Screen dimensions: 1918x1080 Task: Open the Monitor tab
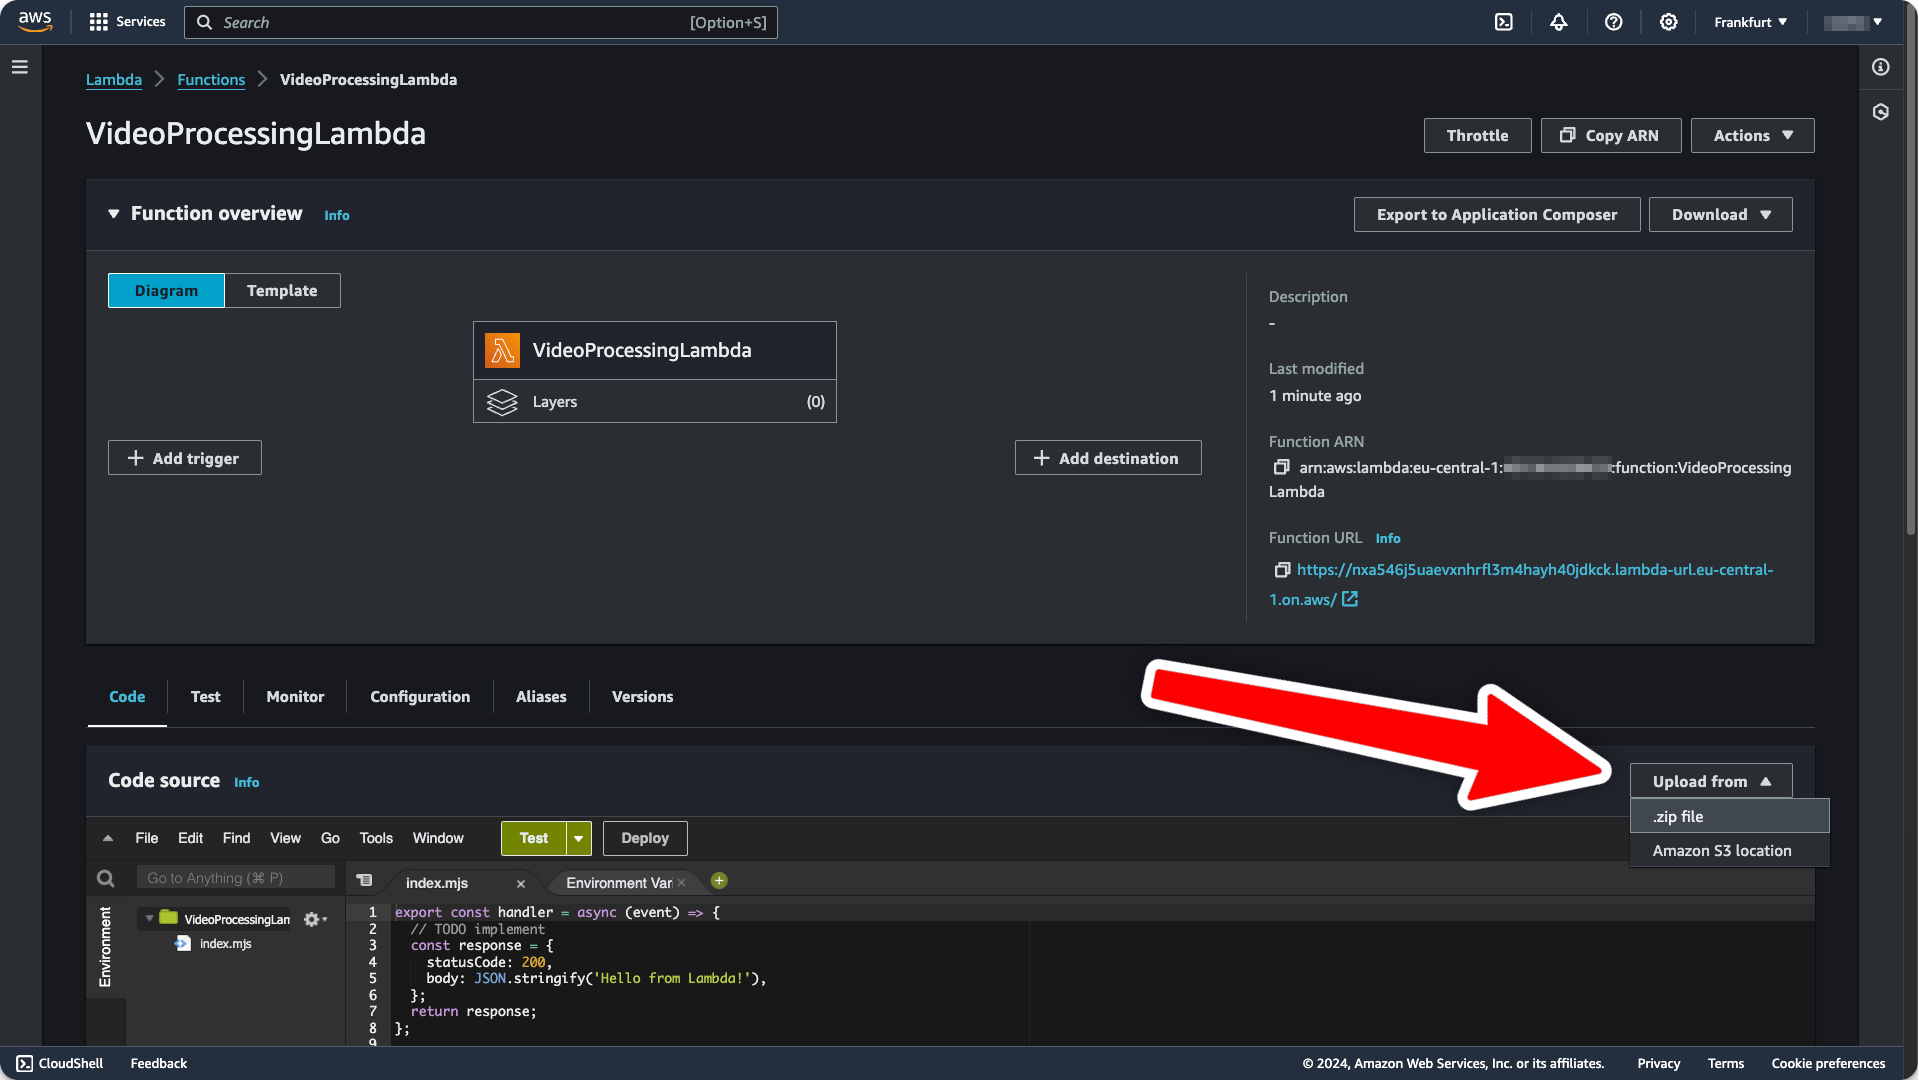tap(295, 697)
